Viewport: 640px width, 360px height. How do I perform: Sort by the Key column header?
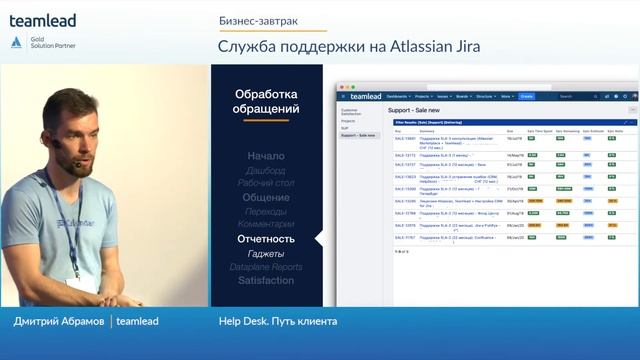pyautogui.click(x=398, y=131)
